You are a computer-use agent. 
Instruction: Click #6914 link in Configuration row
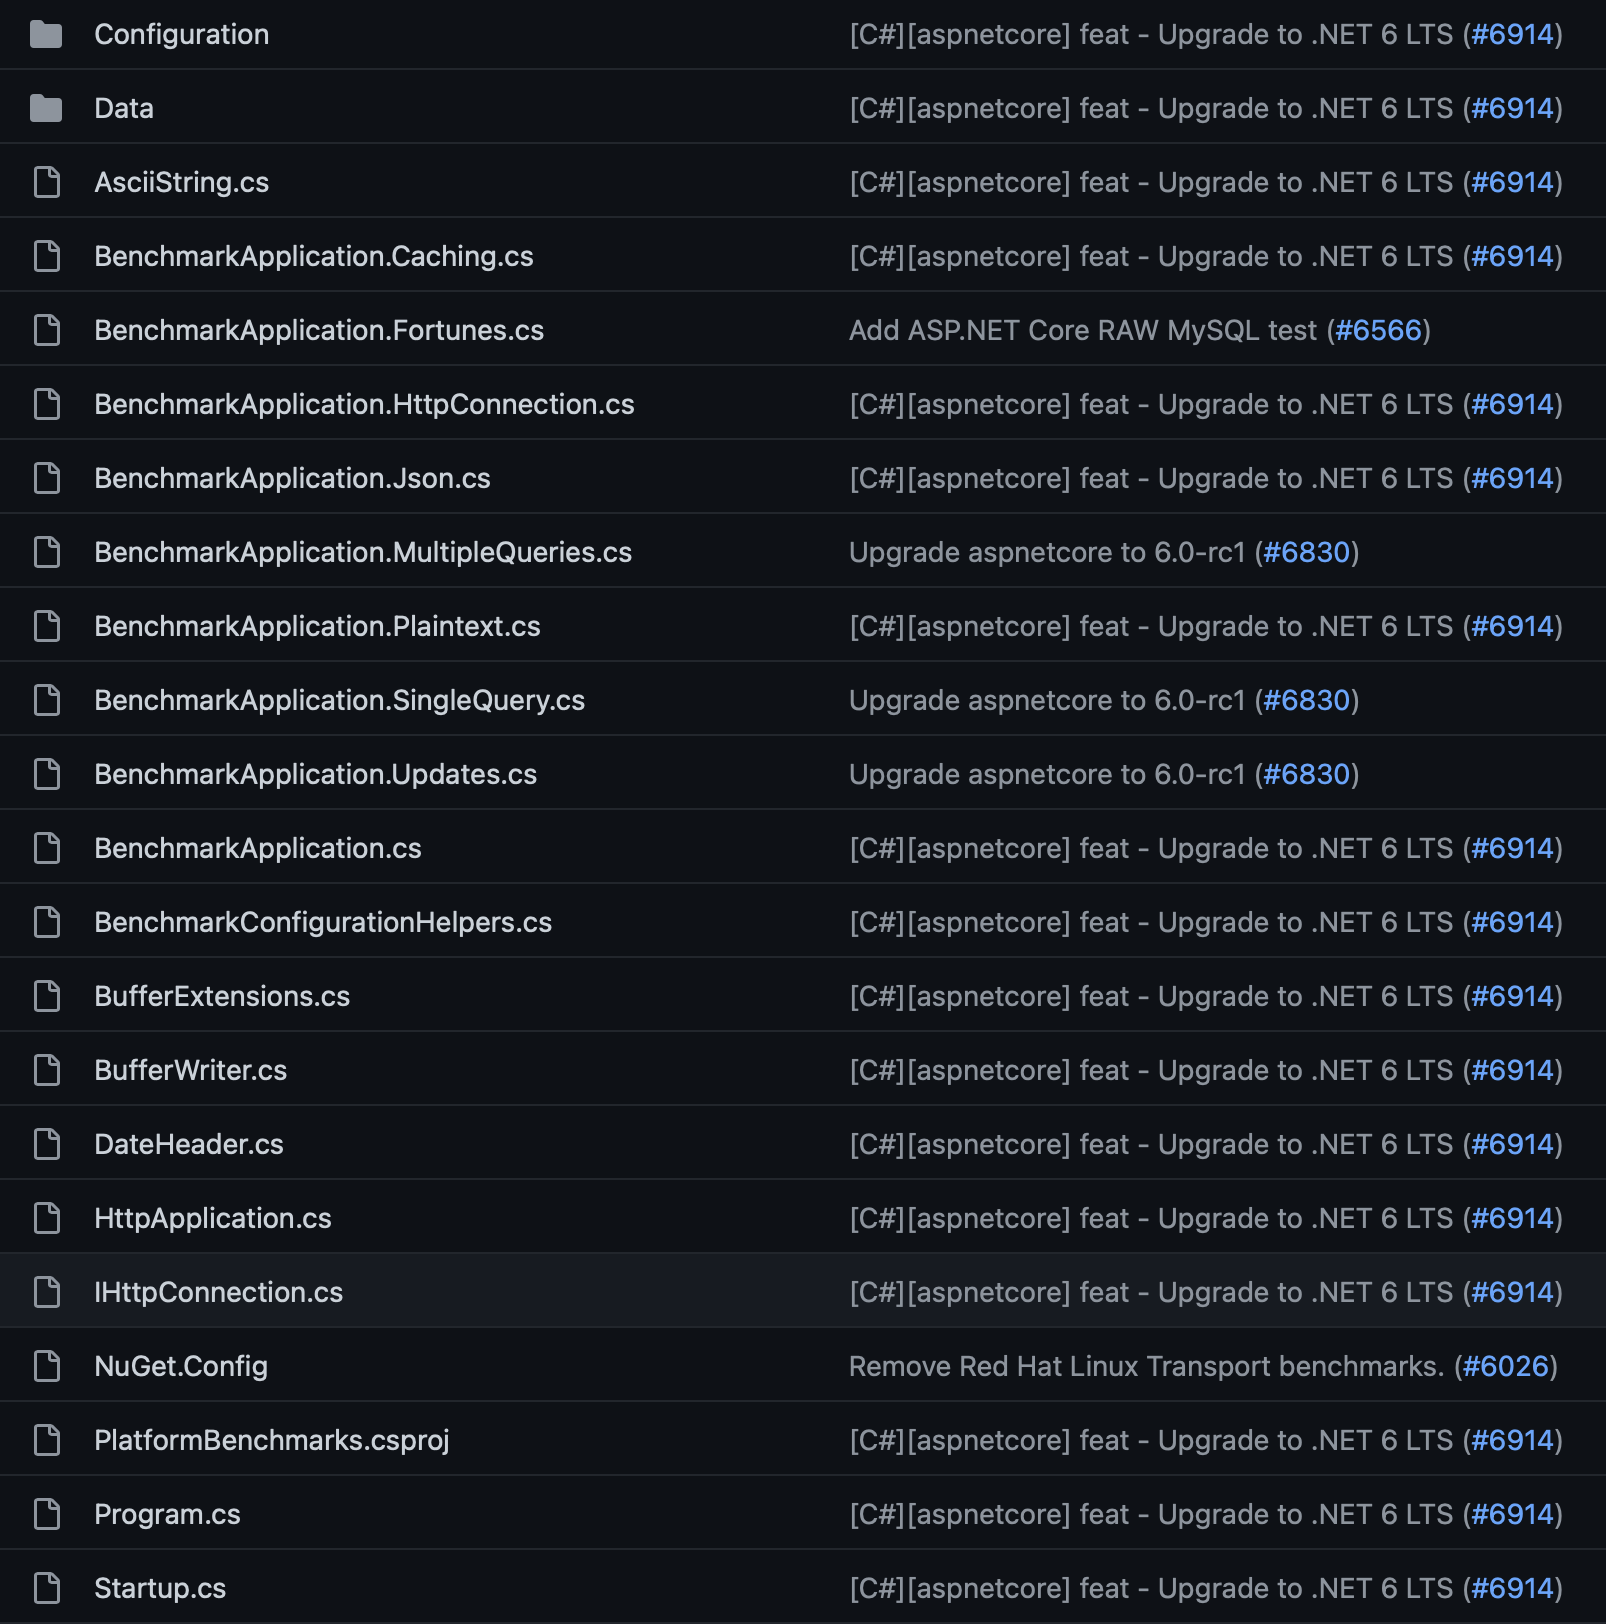1513,35
